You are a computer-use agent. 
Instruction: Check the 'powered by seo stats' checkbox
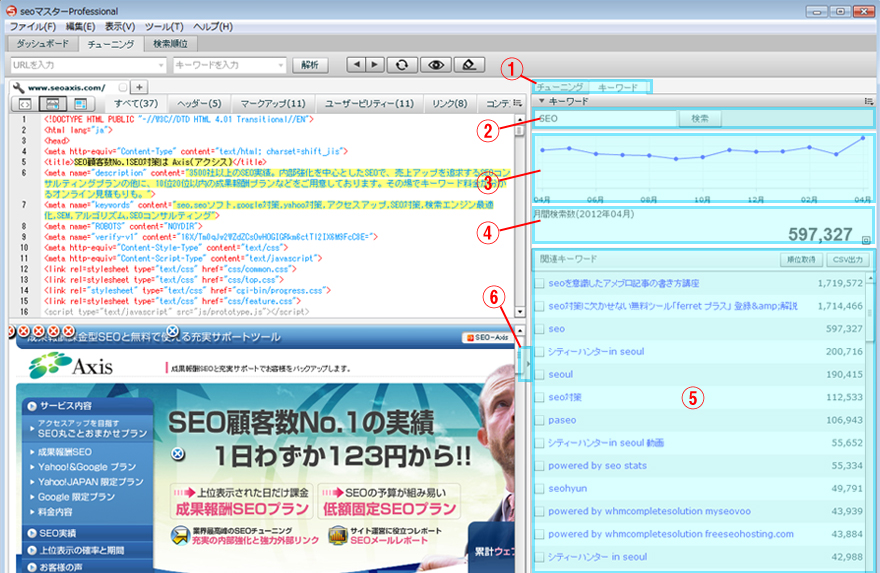[x=539, y=466]
